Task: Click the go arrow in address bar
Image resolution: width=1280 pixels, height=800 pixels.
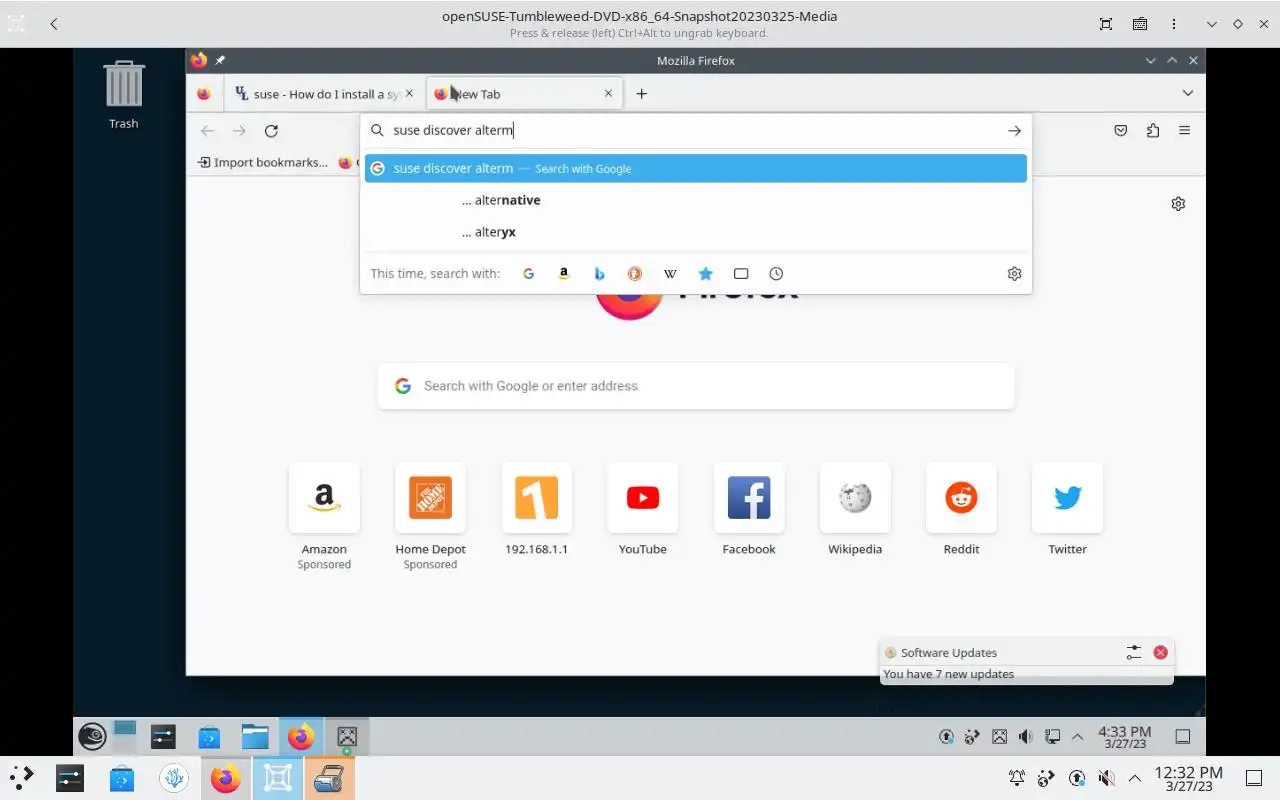Action: click(x=1014, y=131)
